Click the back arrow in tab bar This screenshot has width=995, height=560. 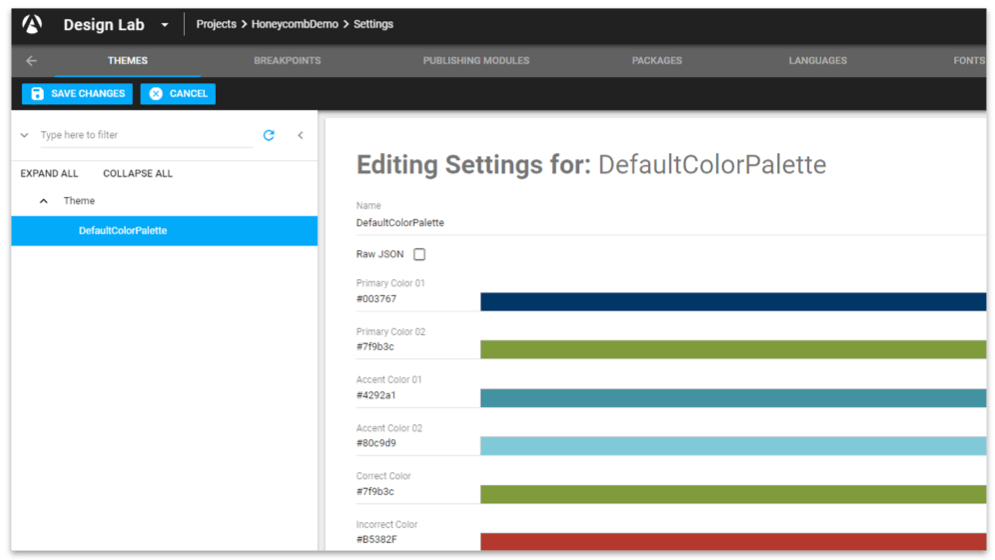coord(31,61)
